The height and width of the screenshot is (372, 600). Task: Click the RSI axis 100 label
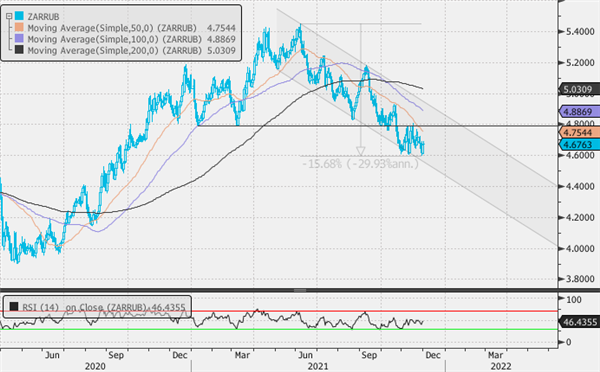574,300
